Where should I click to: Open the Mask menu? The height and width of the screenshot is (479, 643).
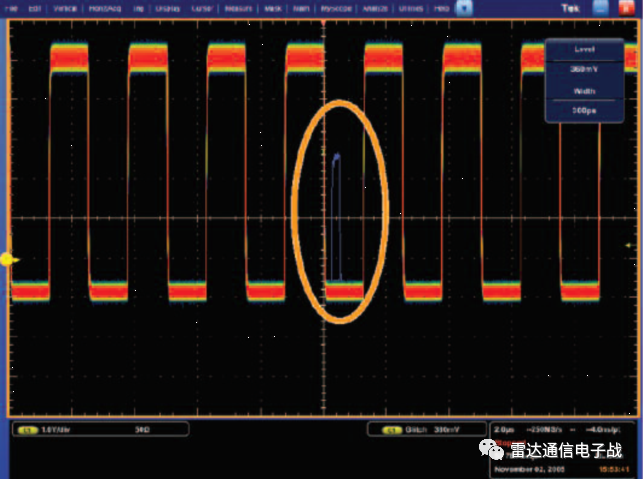coord(273,8)
